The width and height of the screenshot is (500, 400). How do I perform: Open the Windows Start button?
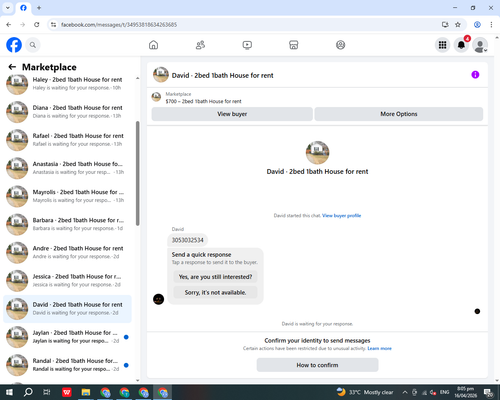pos(9,392)
